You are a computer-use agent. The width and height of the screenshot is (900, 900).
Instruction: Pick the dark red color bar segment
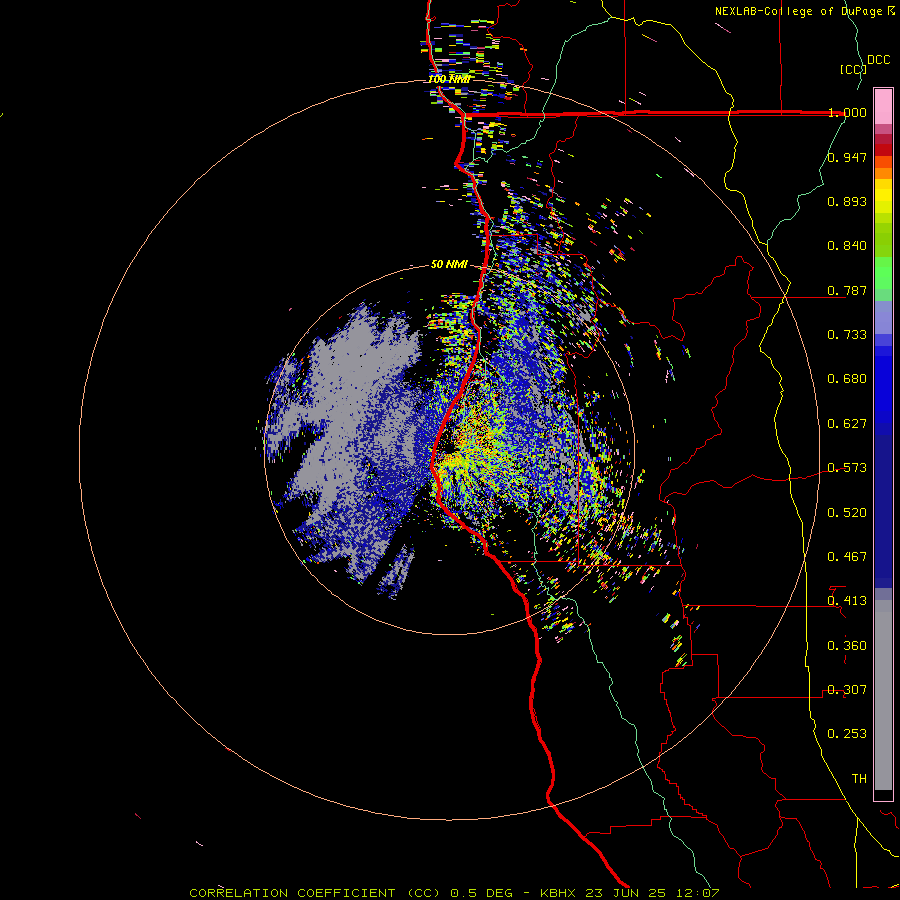point(883,150)
